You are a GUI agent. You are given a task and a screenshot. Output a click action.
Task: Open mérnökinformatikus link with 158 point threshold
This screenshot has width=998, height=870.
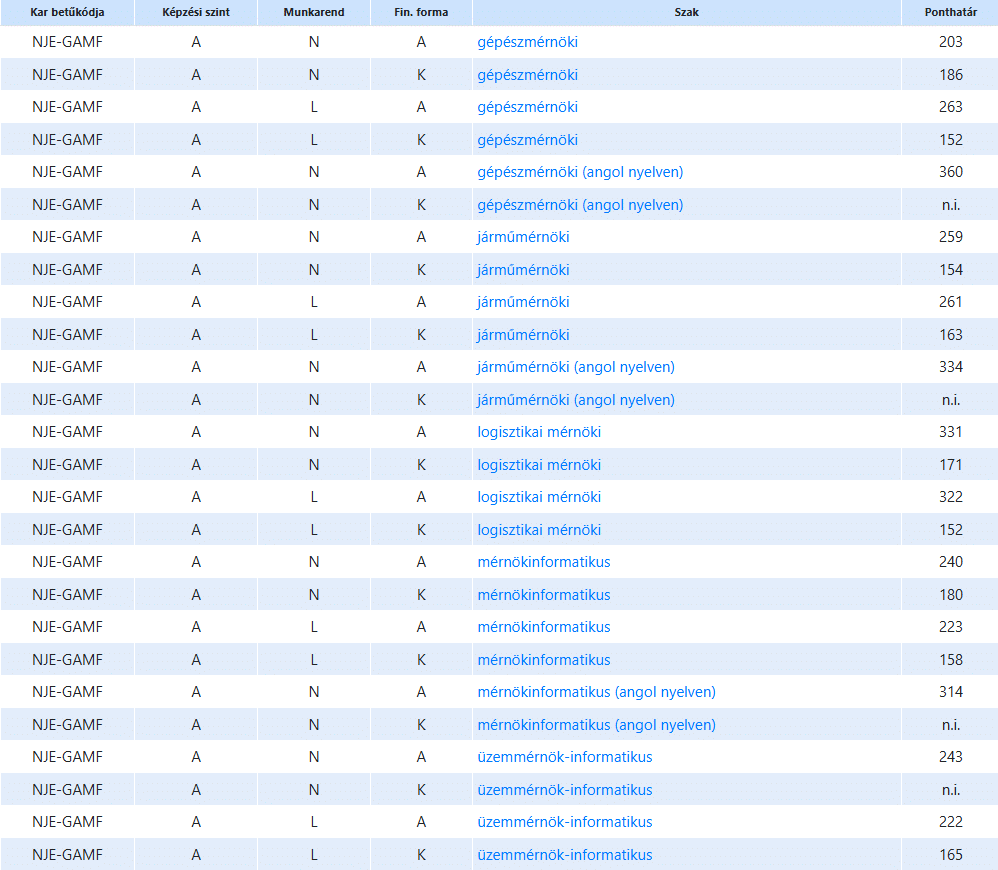(543, 660)
